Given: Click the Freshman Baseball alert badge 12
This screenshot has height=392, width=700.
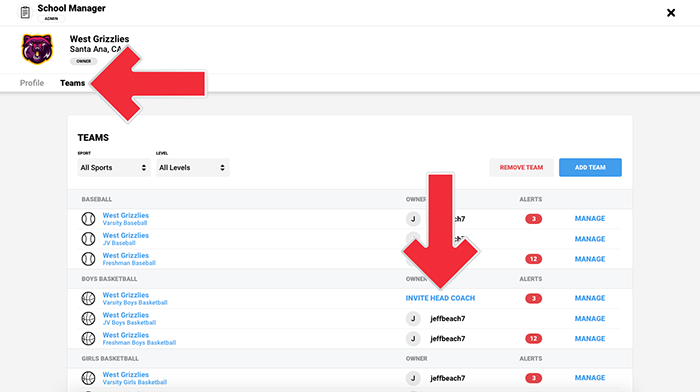Looking at the screenshot, I should click(533, 259).
